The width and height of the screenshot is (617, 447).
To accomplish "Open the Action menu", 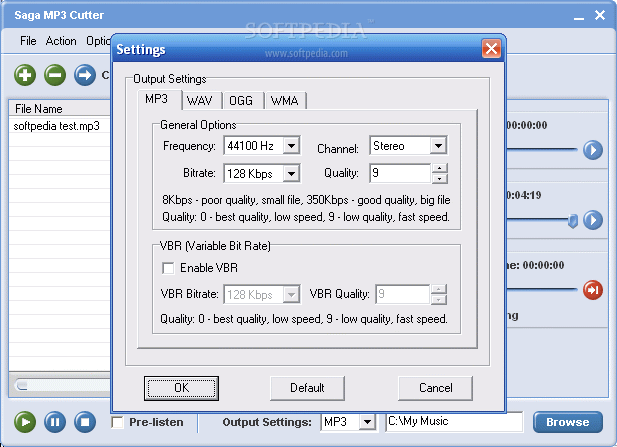I will 61,41.
